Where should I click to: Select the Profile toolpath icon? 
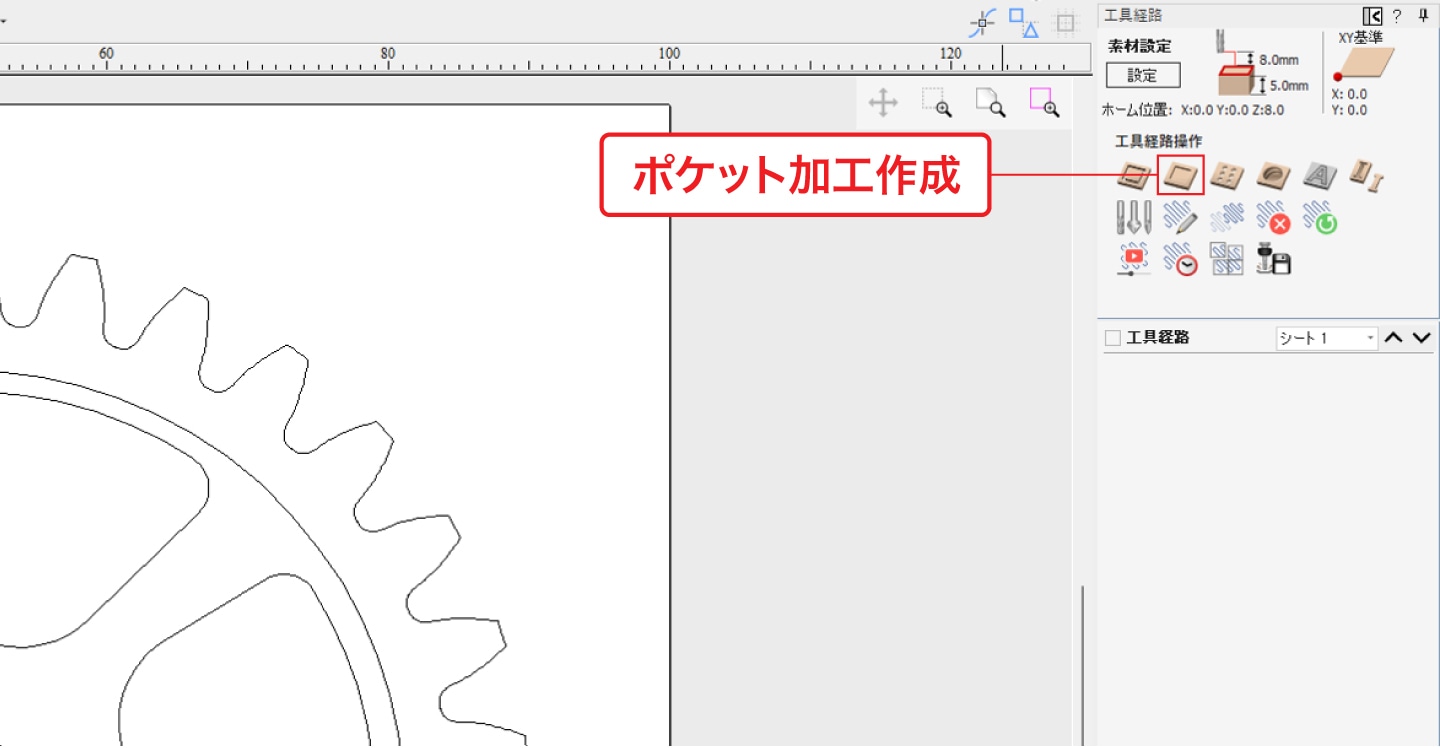1134,175
